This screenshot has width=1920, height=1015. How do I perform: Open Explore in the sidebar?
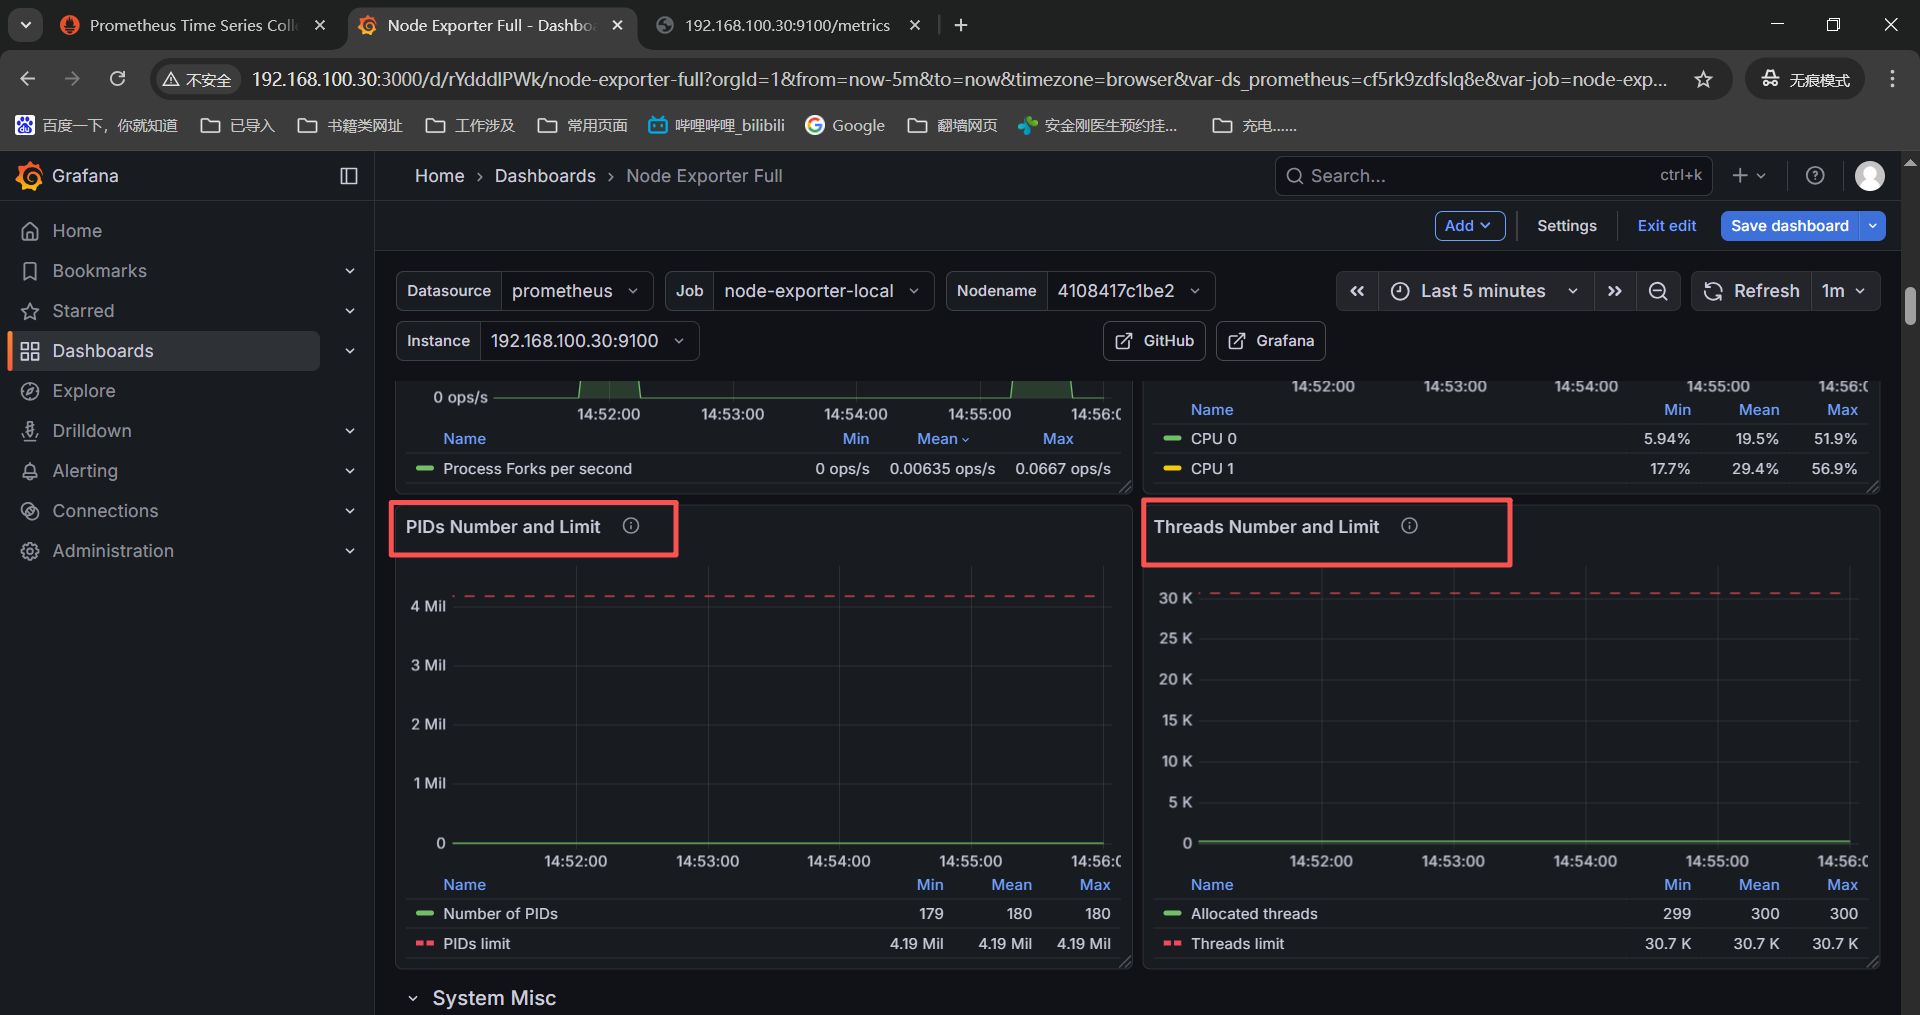coord(84,391)
